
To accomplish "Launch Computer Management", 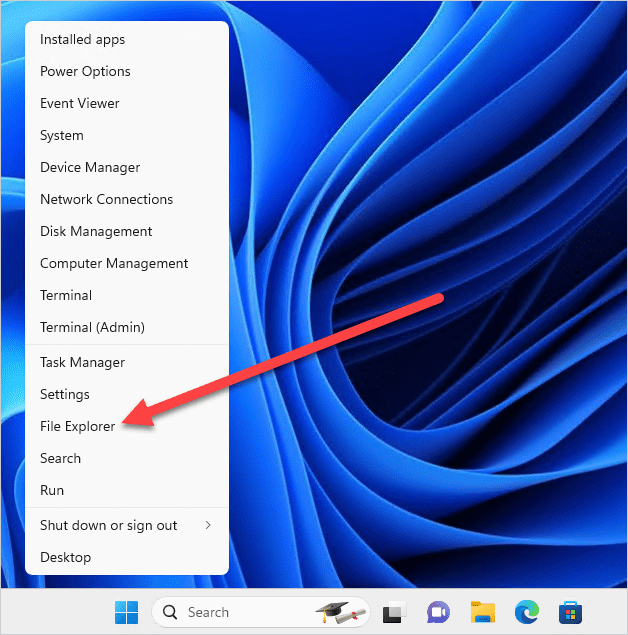I will [x=127, y=263].
